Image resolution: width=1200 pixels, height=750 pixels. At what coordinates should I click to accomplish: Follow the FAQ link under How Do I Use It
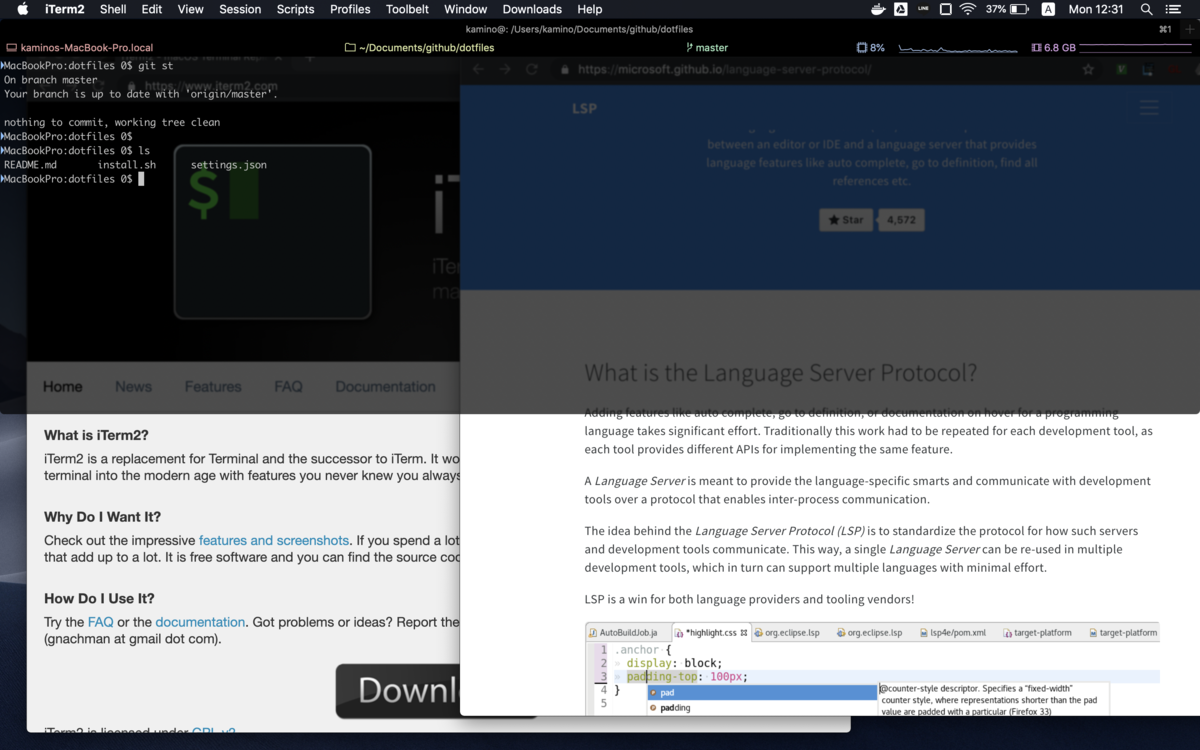coord(100,622)
